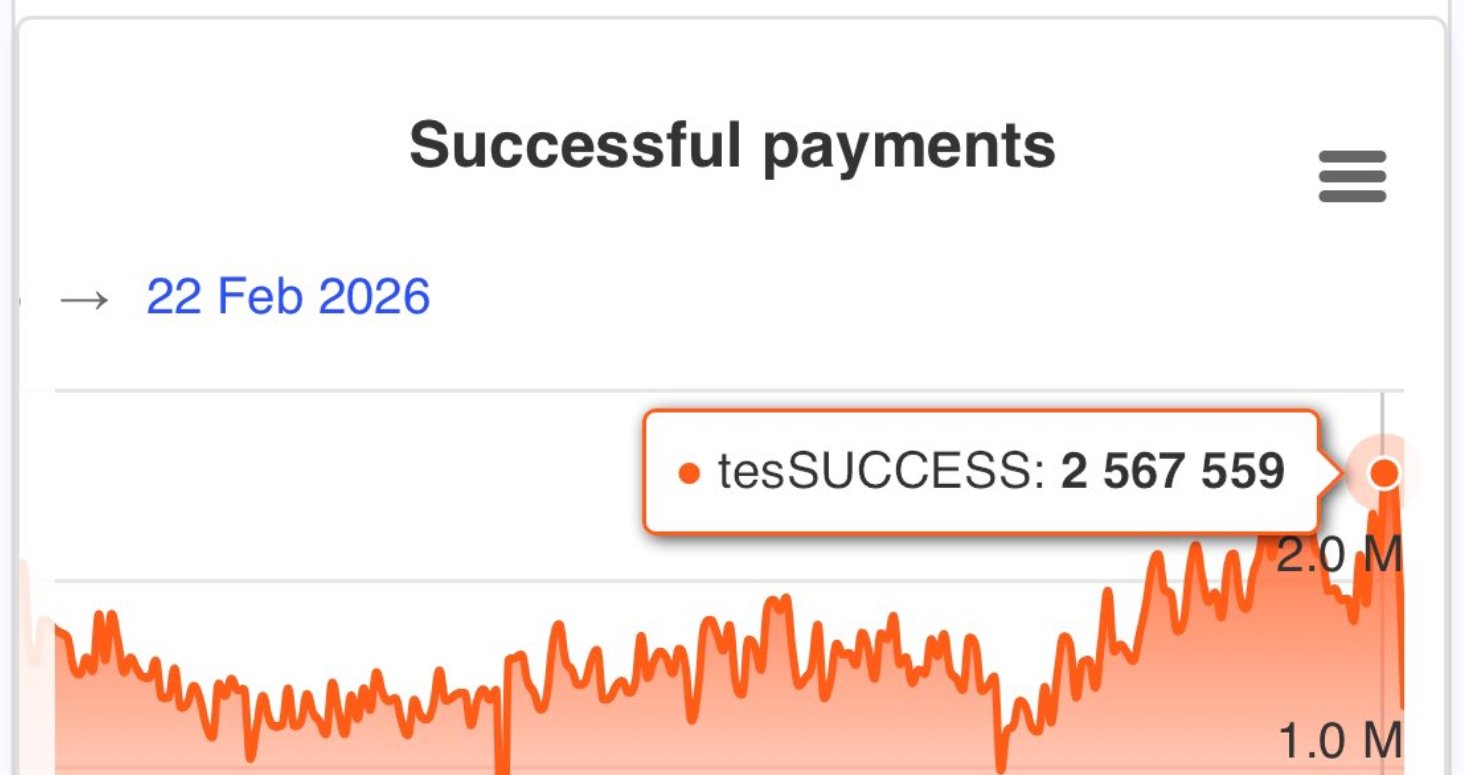The height and width of the screenshot is (775, 1465).
Task: Click the 1.0 M y-axis label
Action: click(x=1340, y=741)
